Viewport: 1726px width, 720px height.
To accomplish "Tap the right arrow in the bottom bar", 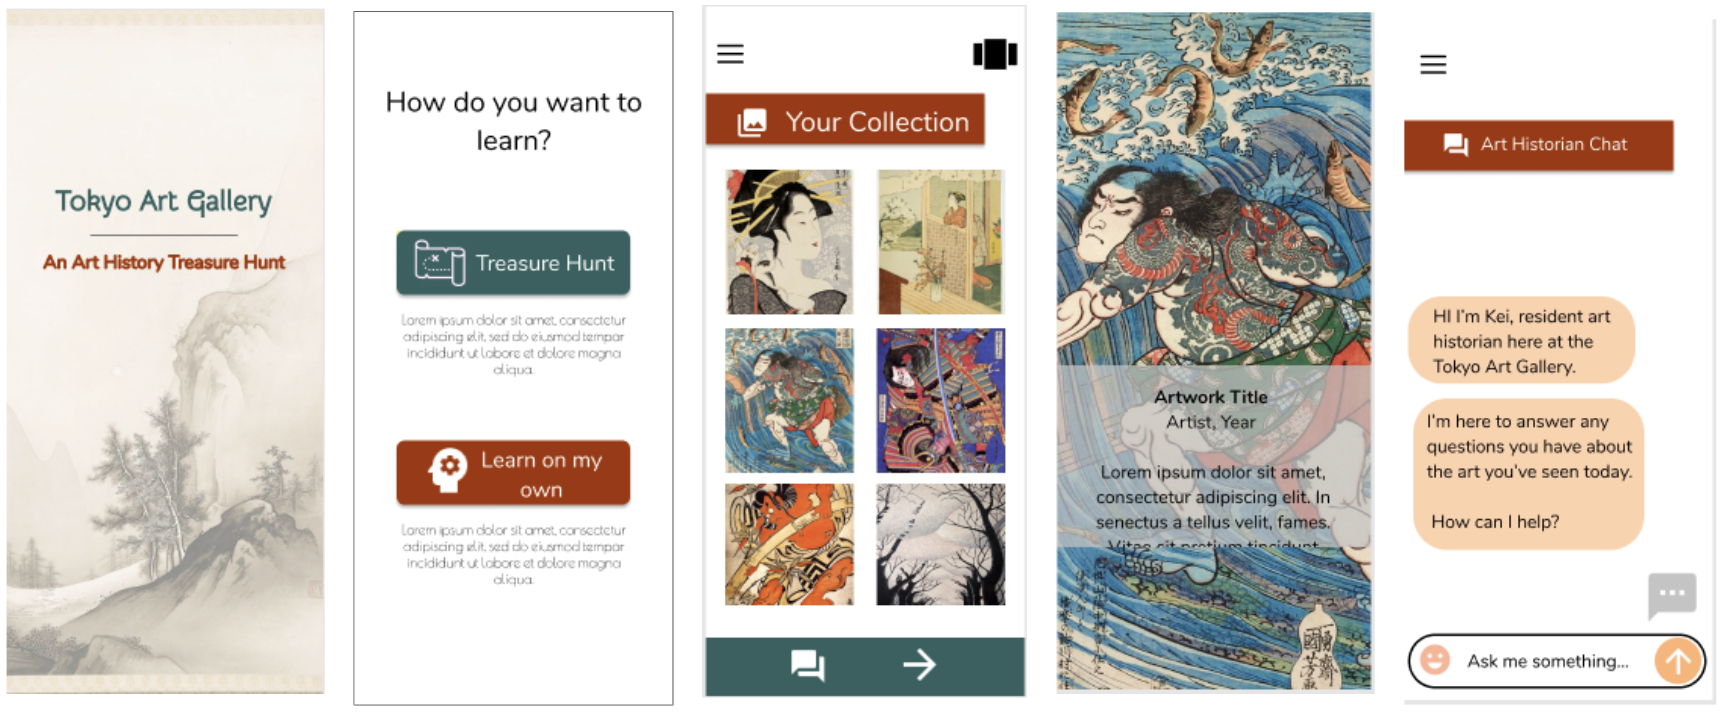I will [x=920, y=664].
